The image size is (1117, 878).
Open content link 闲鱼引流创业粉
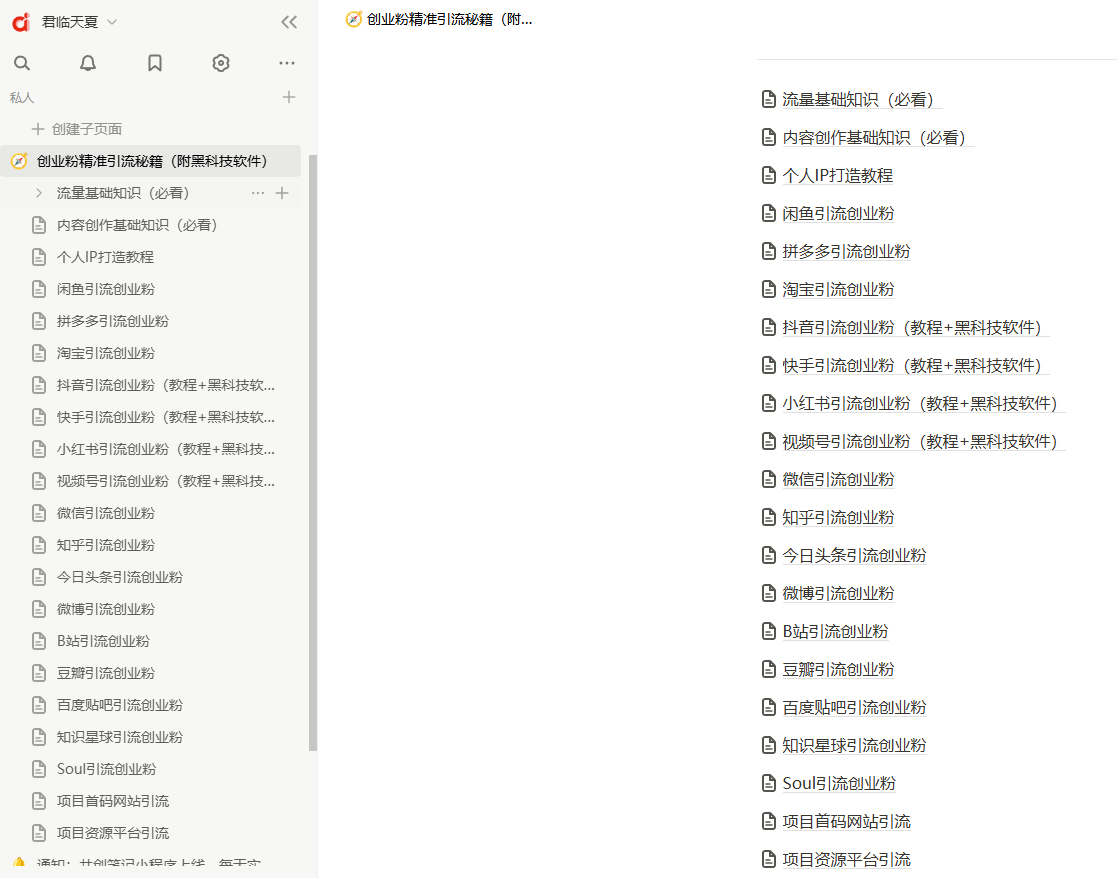838,214
